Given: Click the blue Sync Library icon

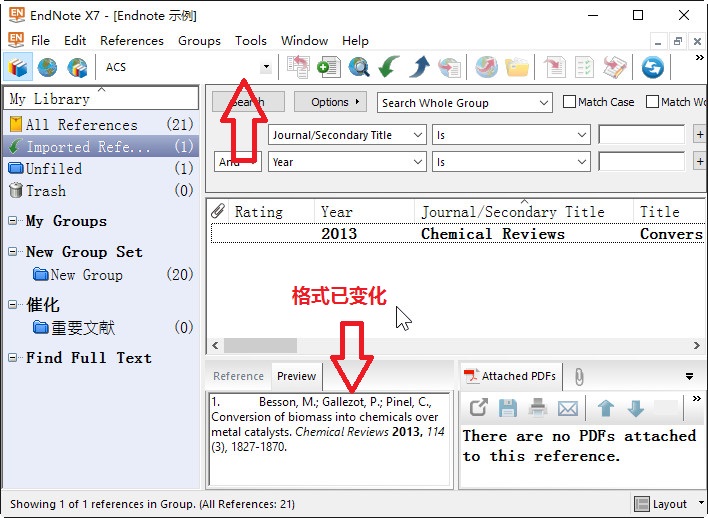Looking at the screenshot, I should click(652, 67).
